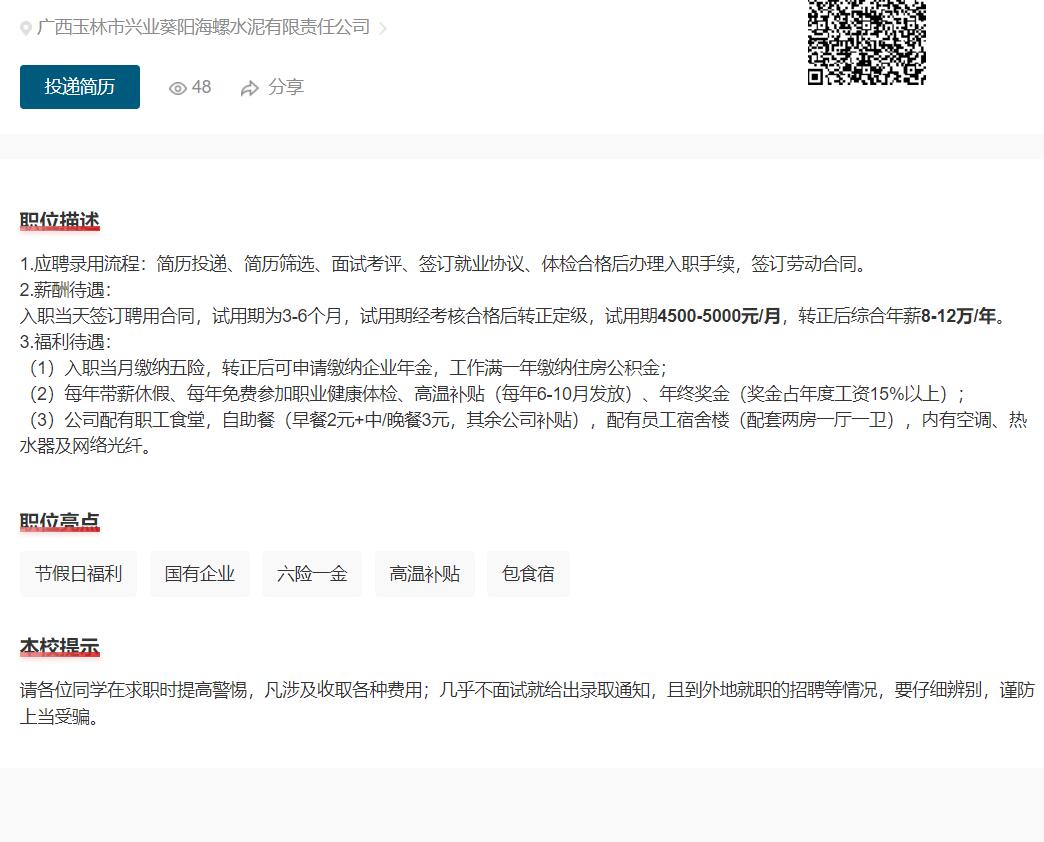Screen dimensions: 1044x842
Task: Click the eye view-count icon
Action: [178, 88]
